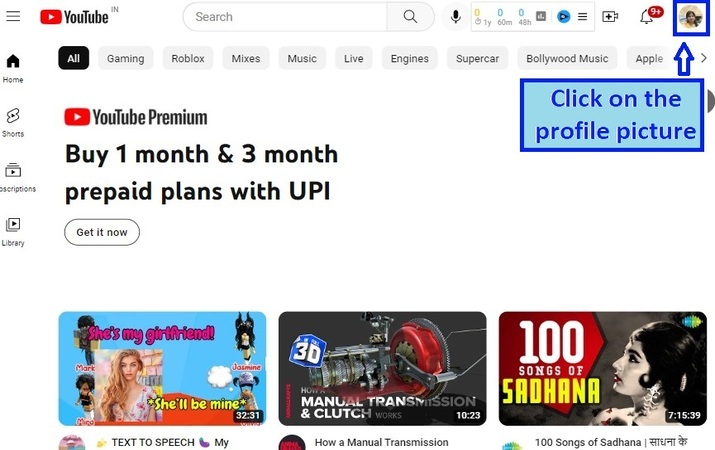Click the search magnifier button

tap(410, 17)
